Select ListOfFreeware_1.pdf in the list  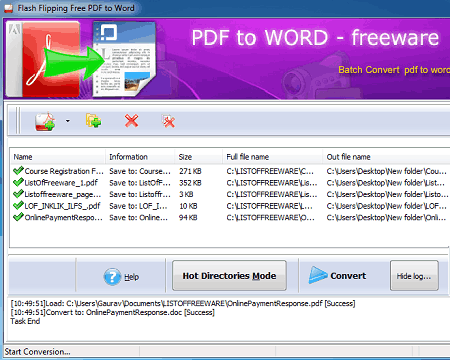coord(230,183)
